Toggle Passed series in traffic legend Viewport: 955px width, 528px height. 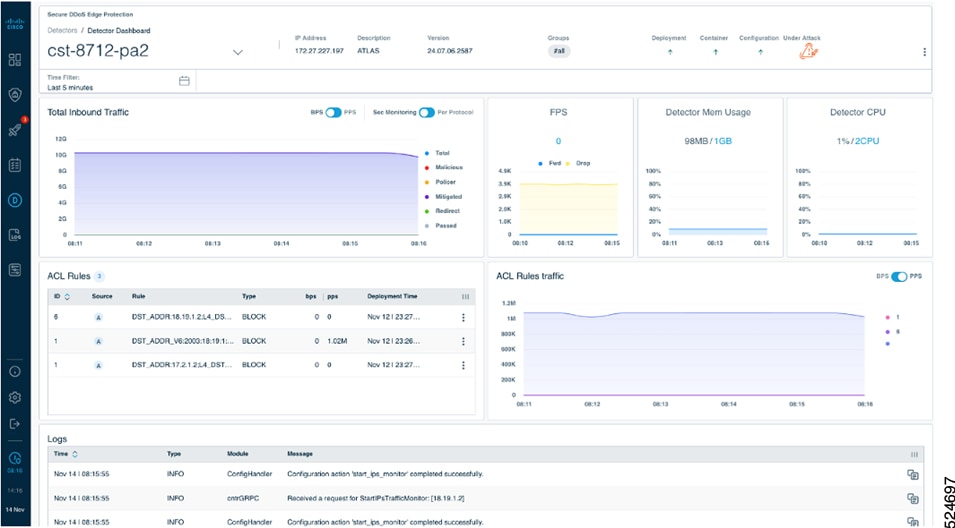pyautogui.click(x=440, y=225)
